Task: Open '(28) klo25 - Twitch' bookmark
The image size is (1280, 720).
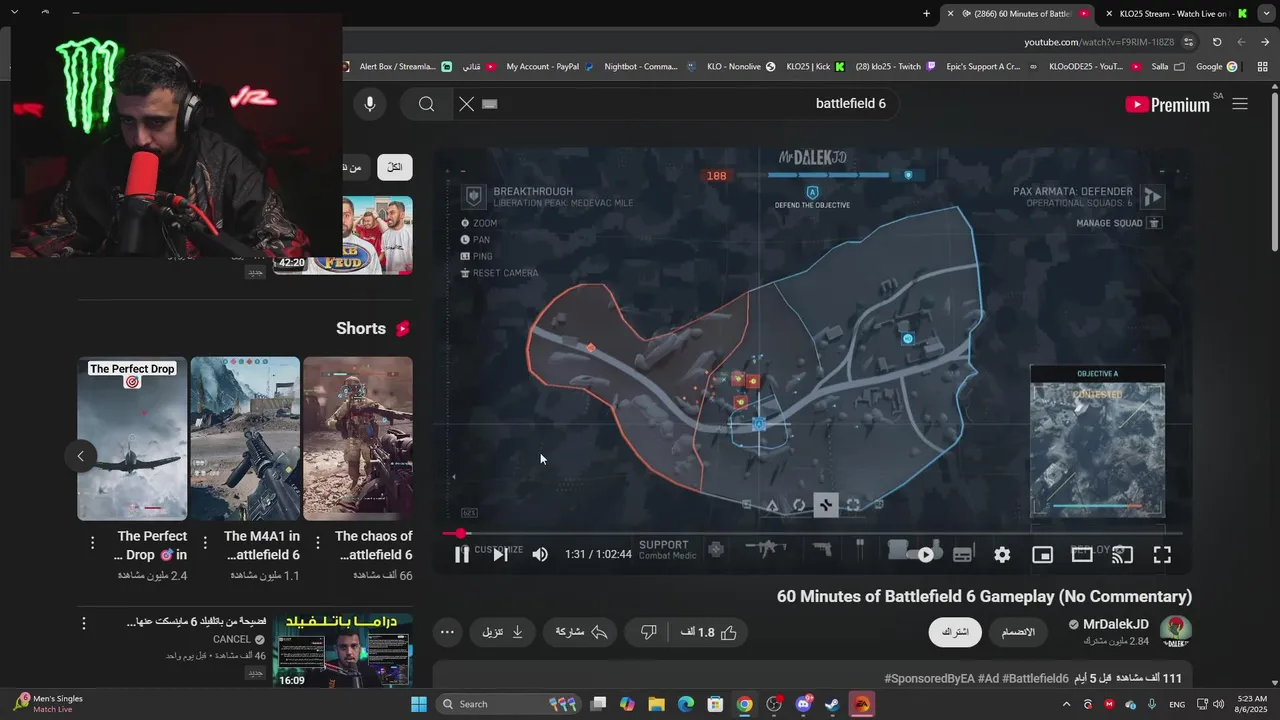Action: pyautogui.click(x=896, y=67)
